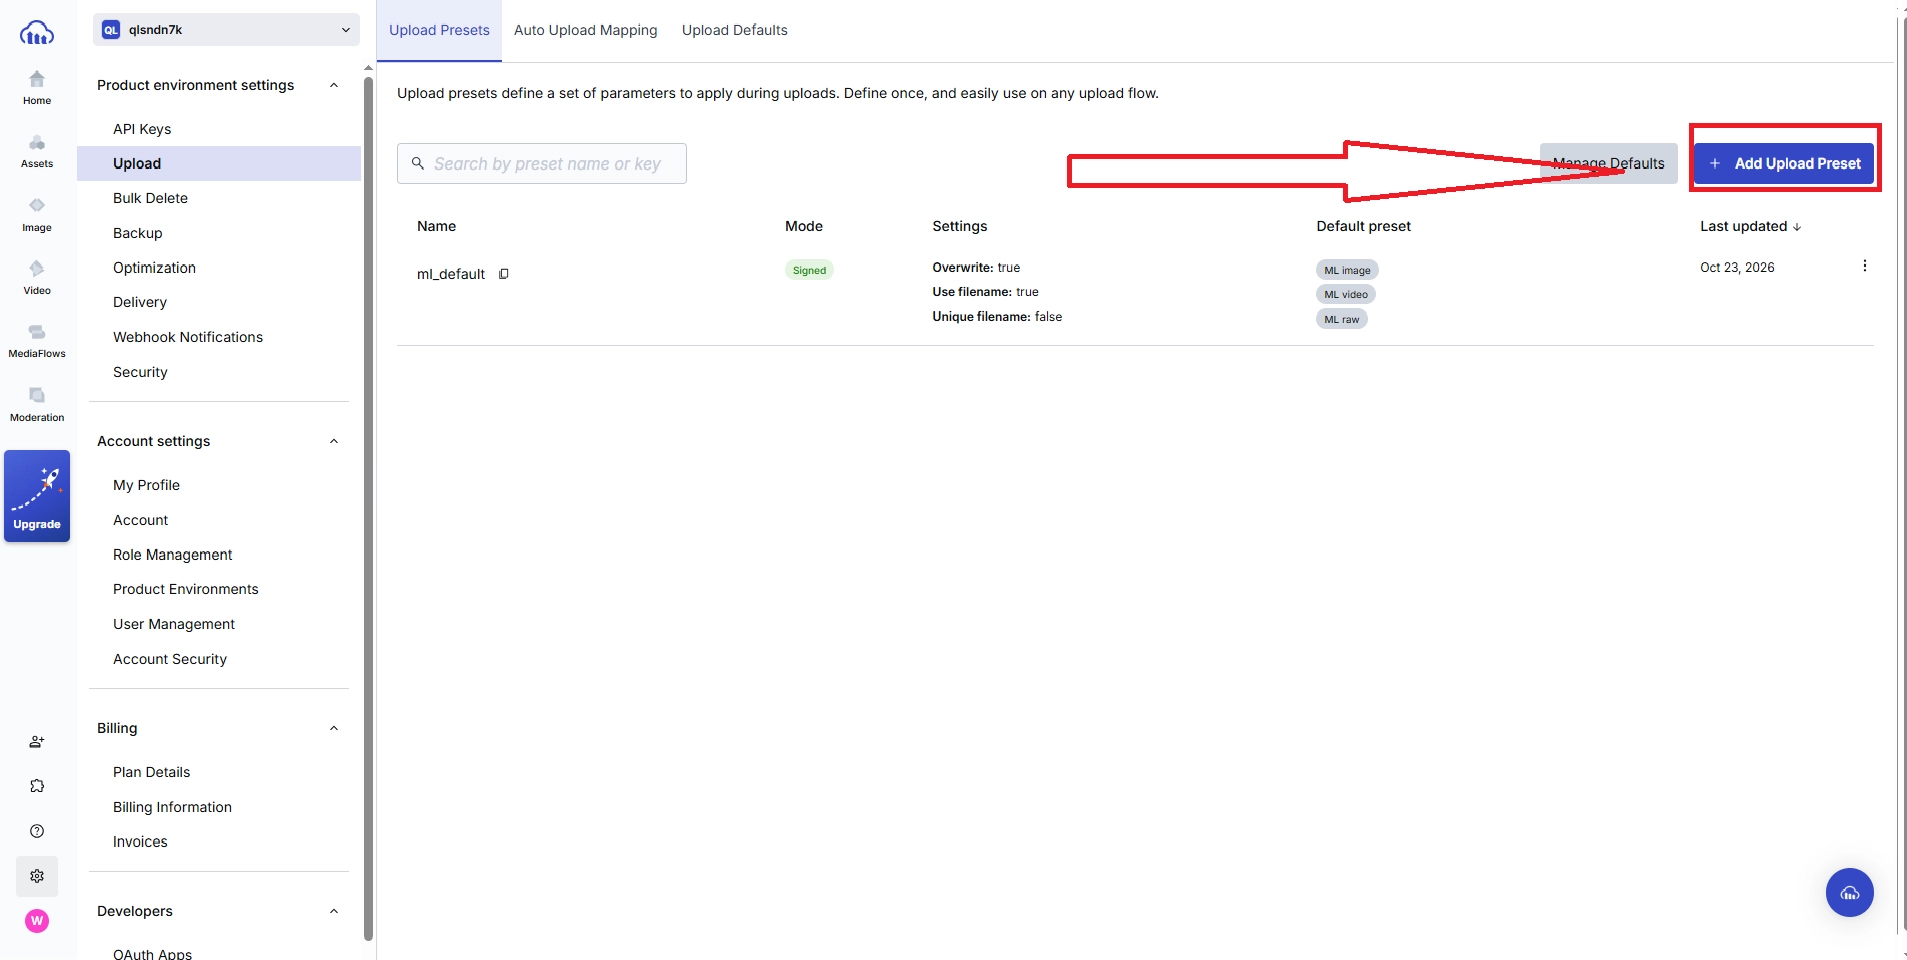Switch to Upload Defaults tab
Viewport: 1907px width, 960px height.
point(735,30)
